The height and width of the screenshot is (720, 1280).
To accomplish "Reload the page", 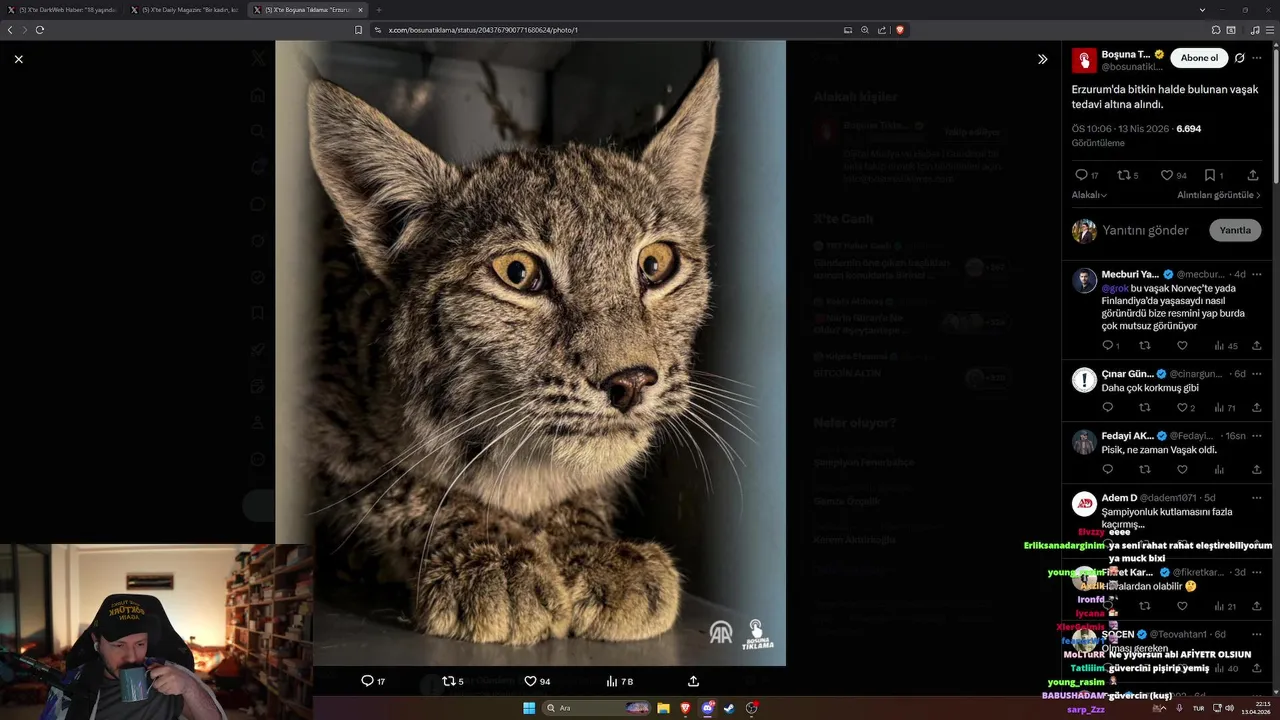I will (x=40, y=30).
